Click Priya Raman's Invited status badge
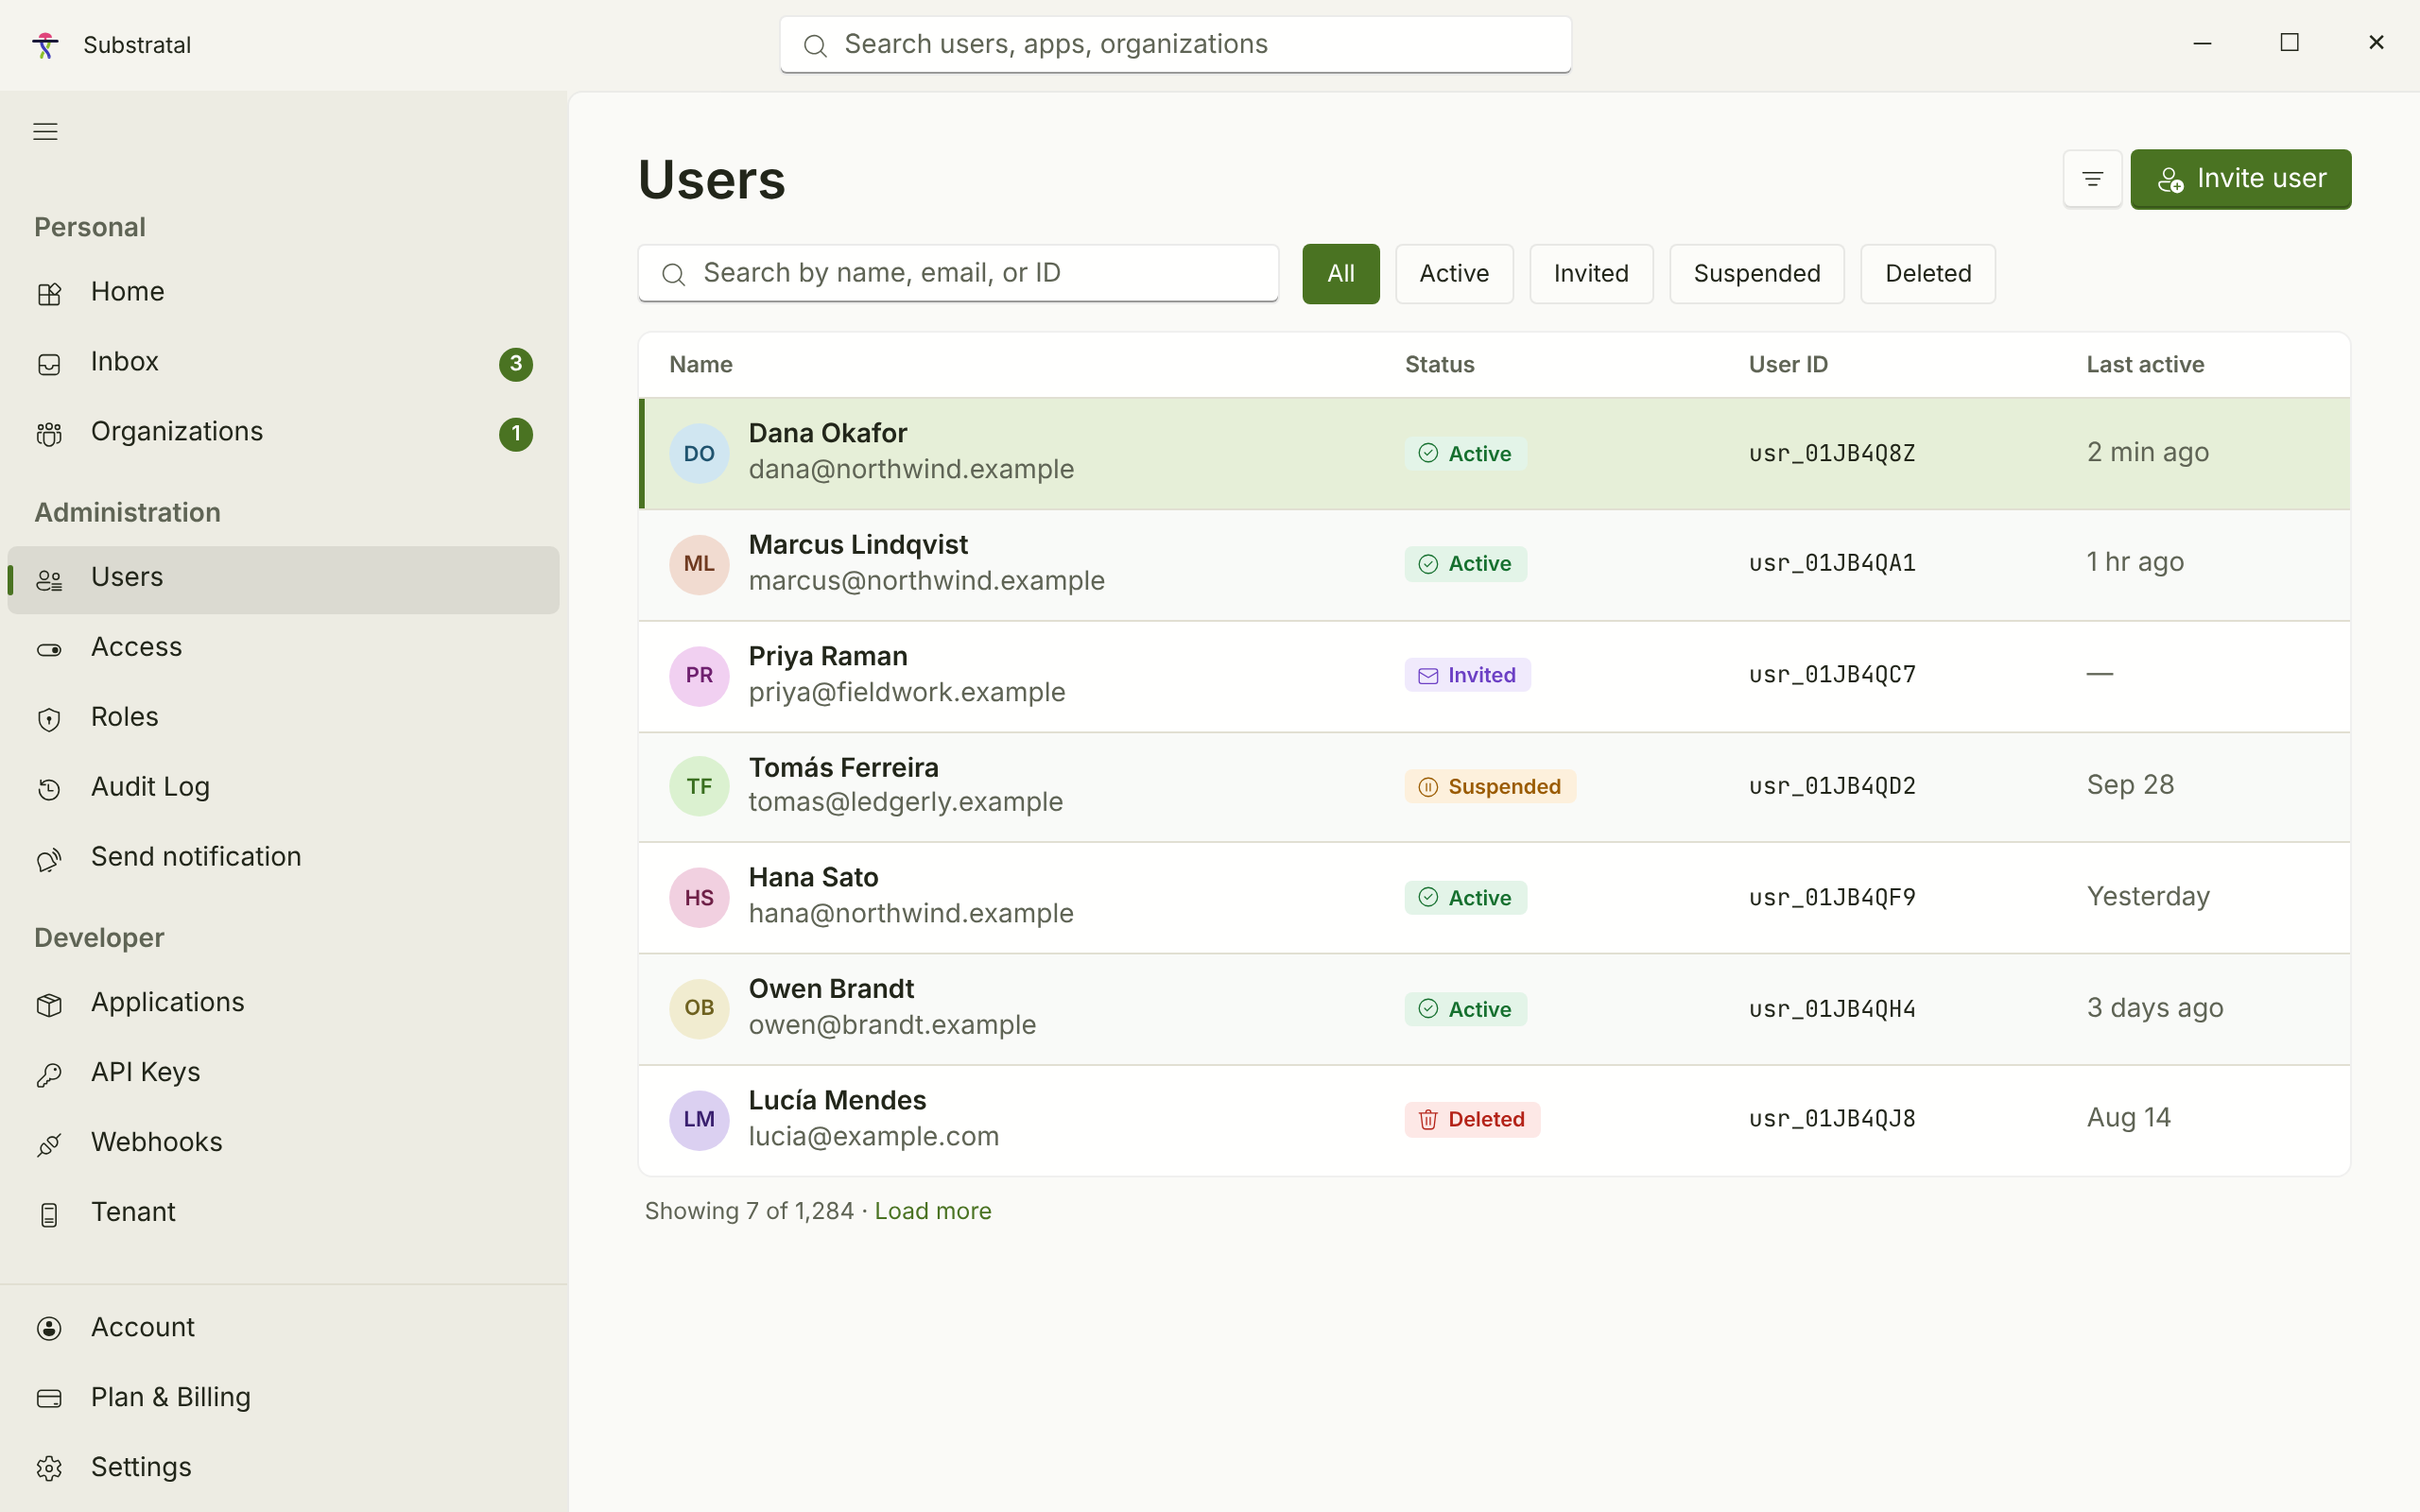2420x1512 pixels. click(1467, 675)
